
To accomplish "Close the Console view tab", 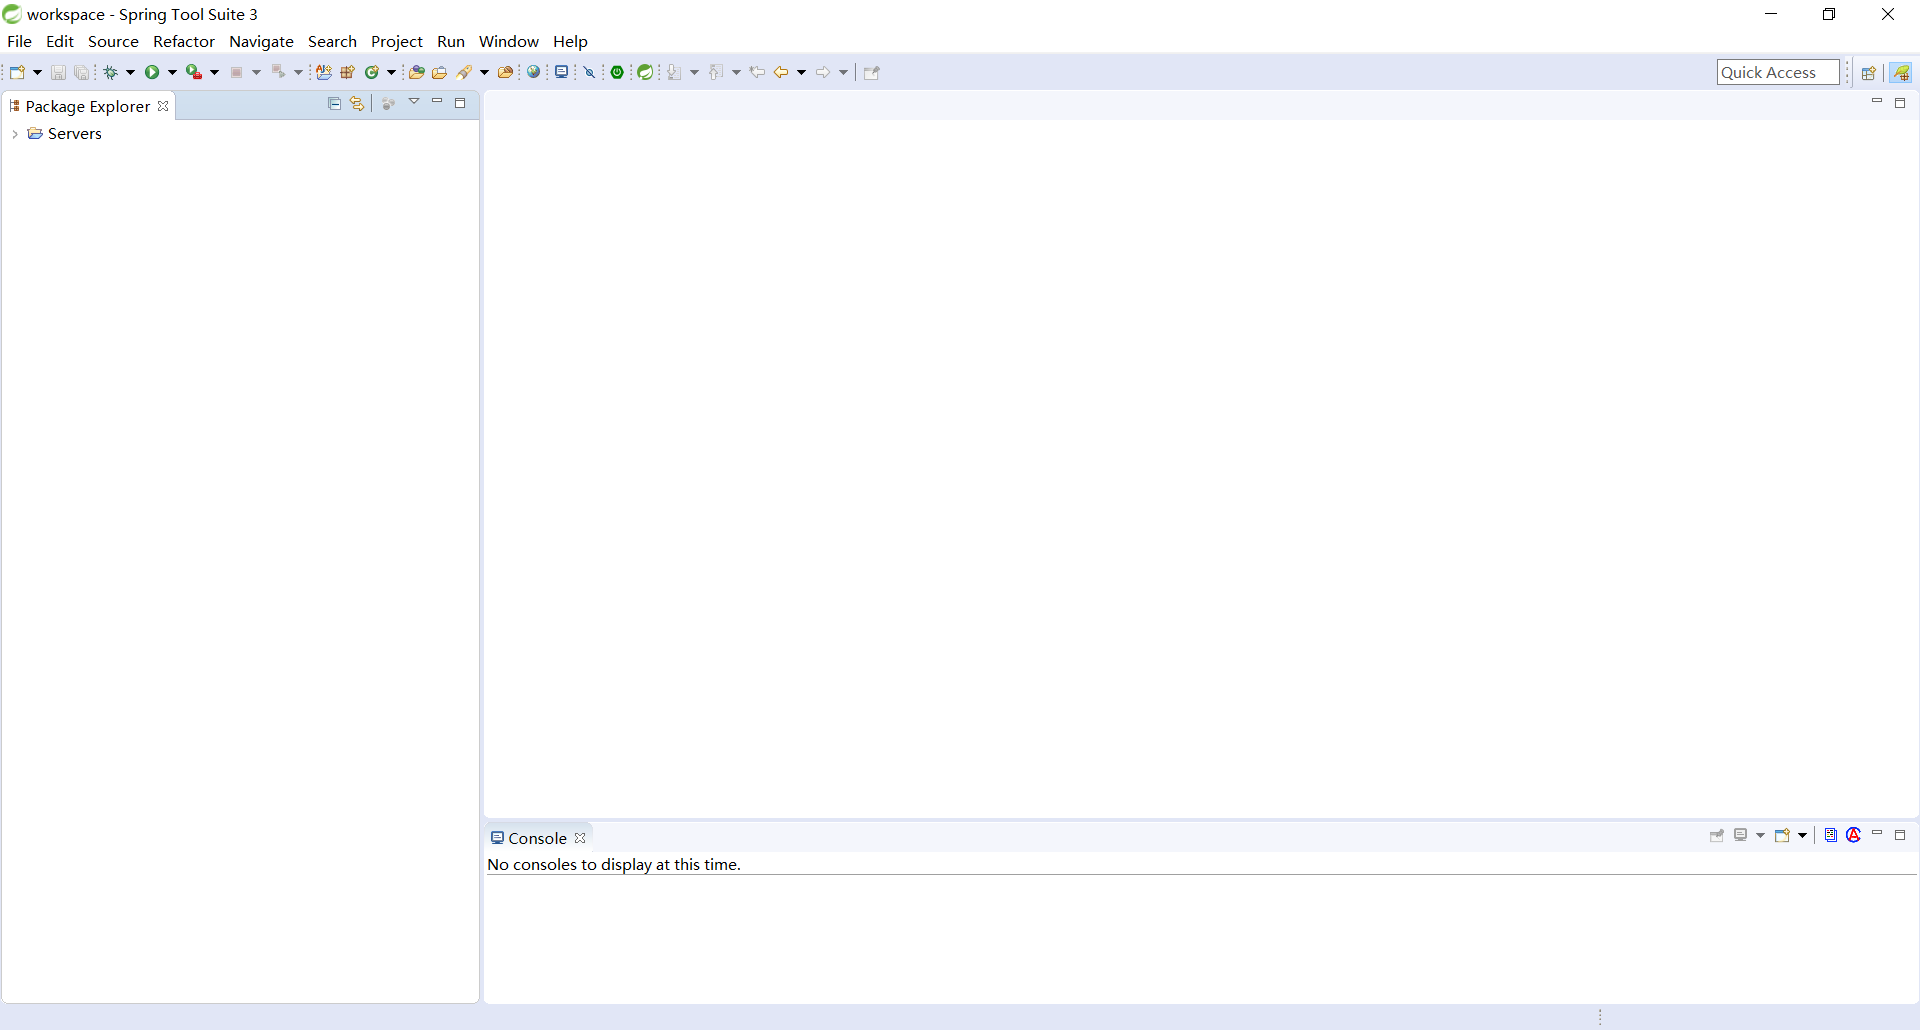I will 580,838.
